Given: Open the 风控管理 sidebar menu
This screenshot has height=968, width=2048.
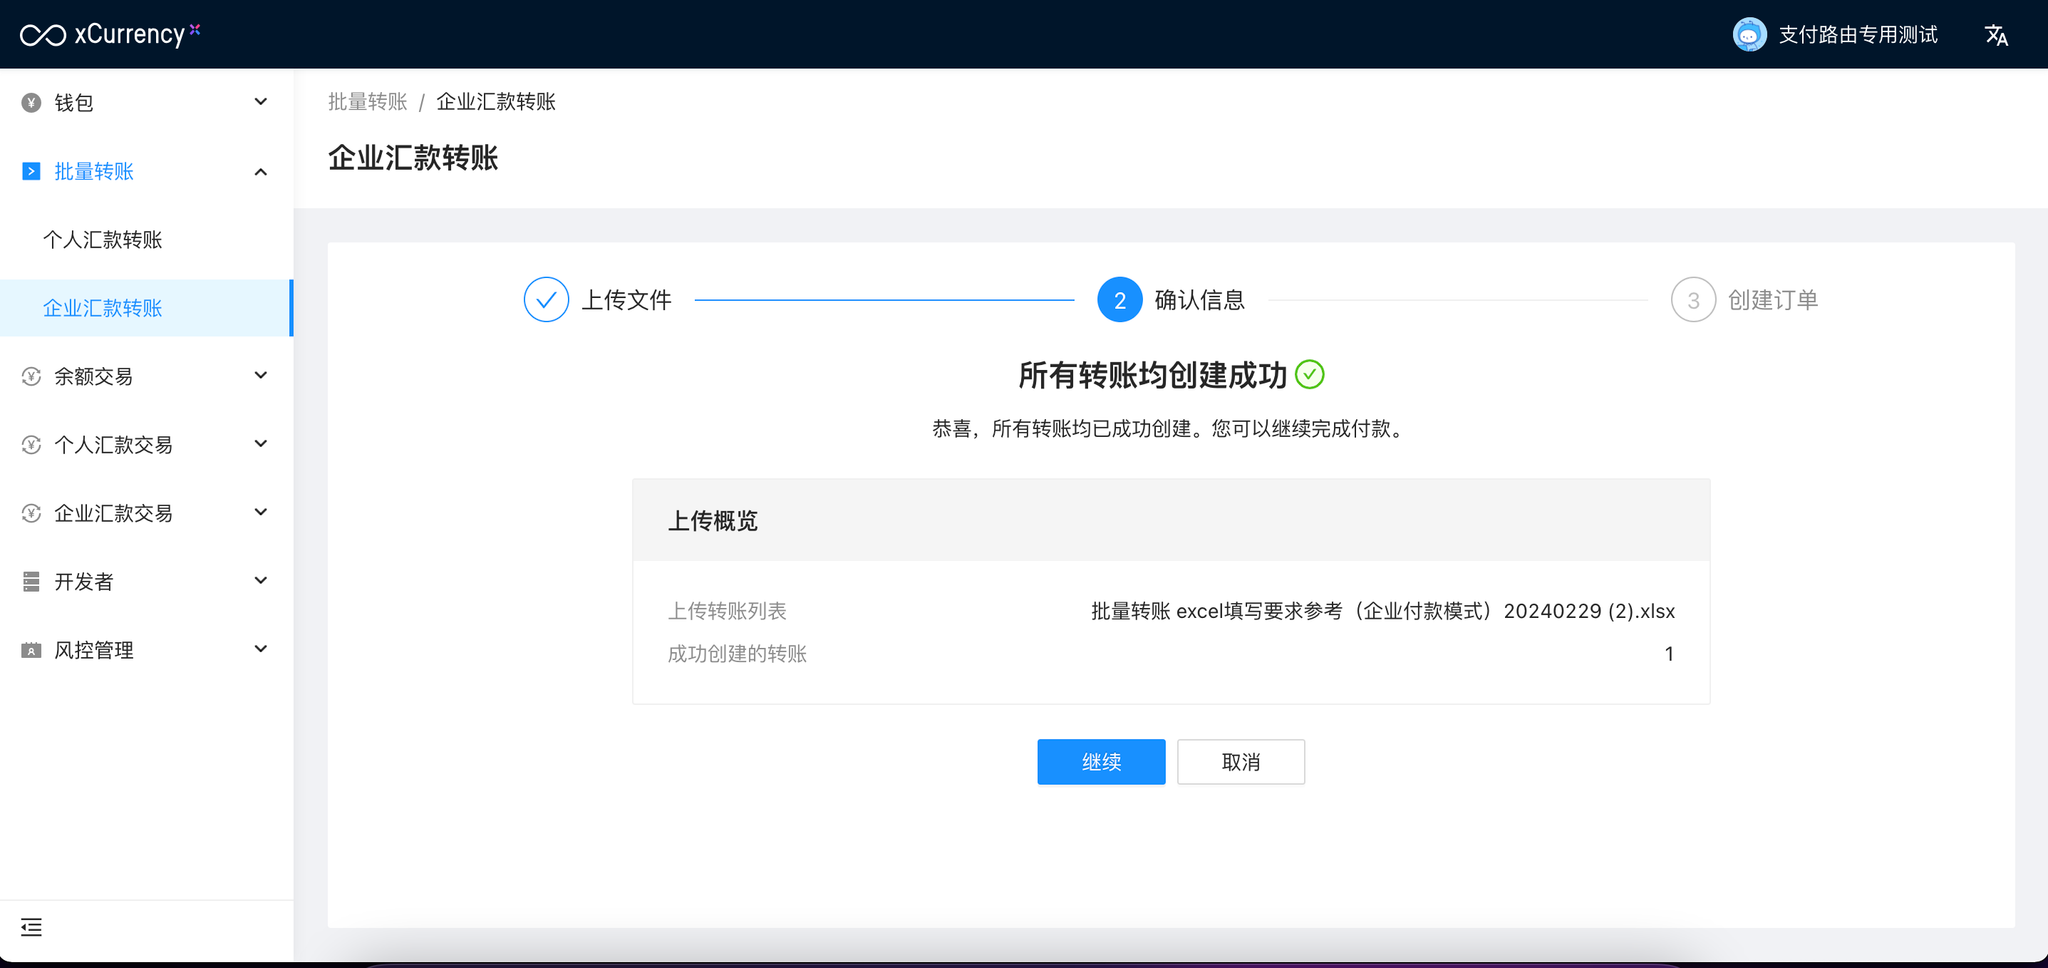Looking at the screenshot, I should click(x=146, y=650).
